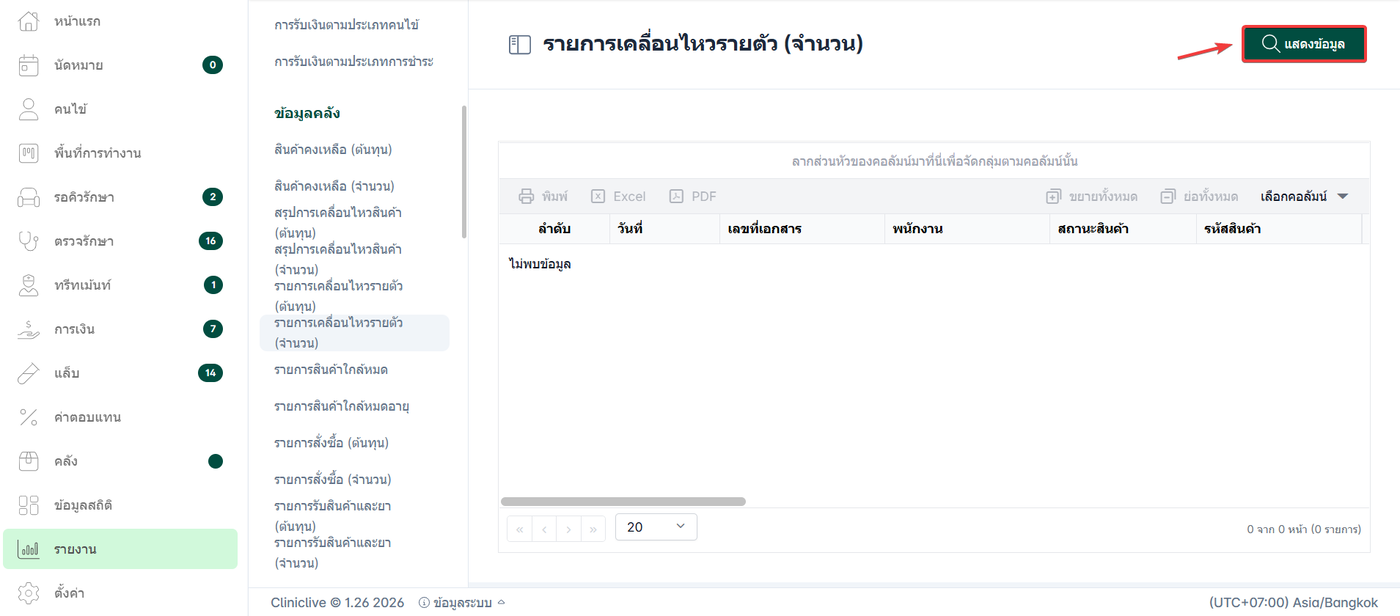Click the วันที่ column header
The image size is (1400, 616).
(x=664, y=229)
